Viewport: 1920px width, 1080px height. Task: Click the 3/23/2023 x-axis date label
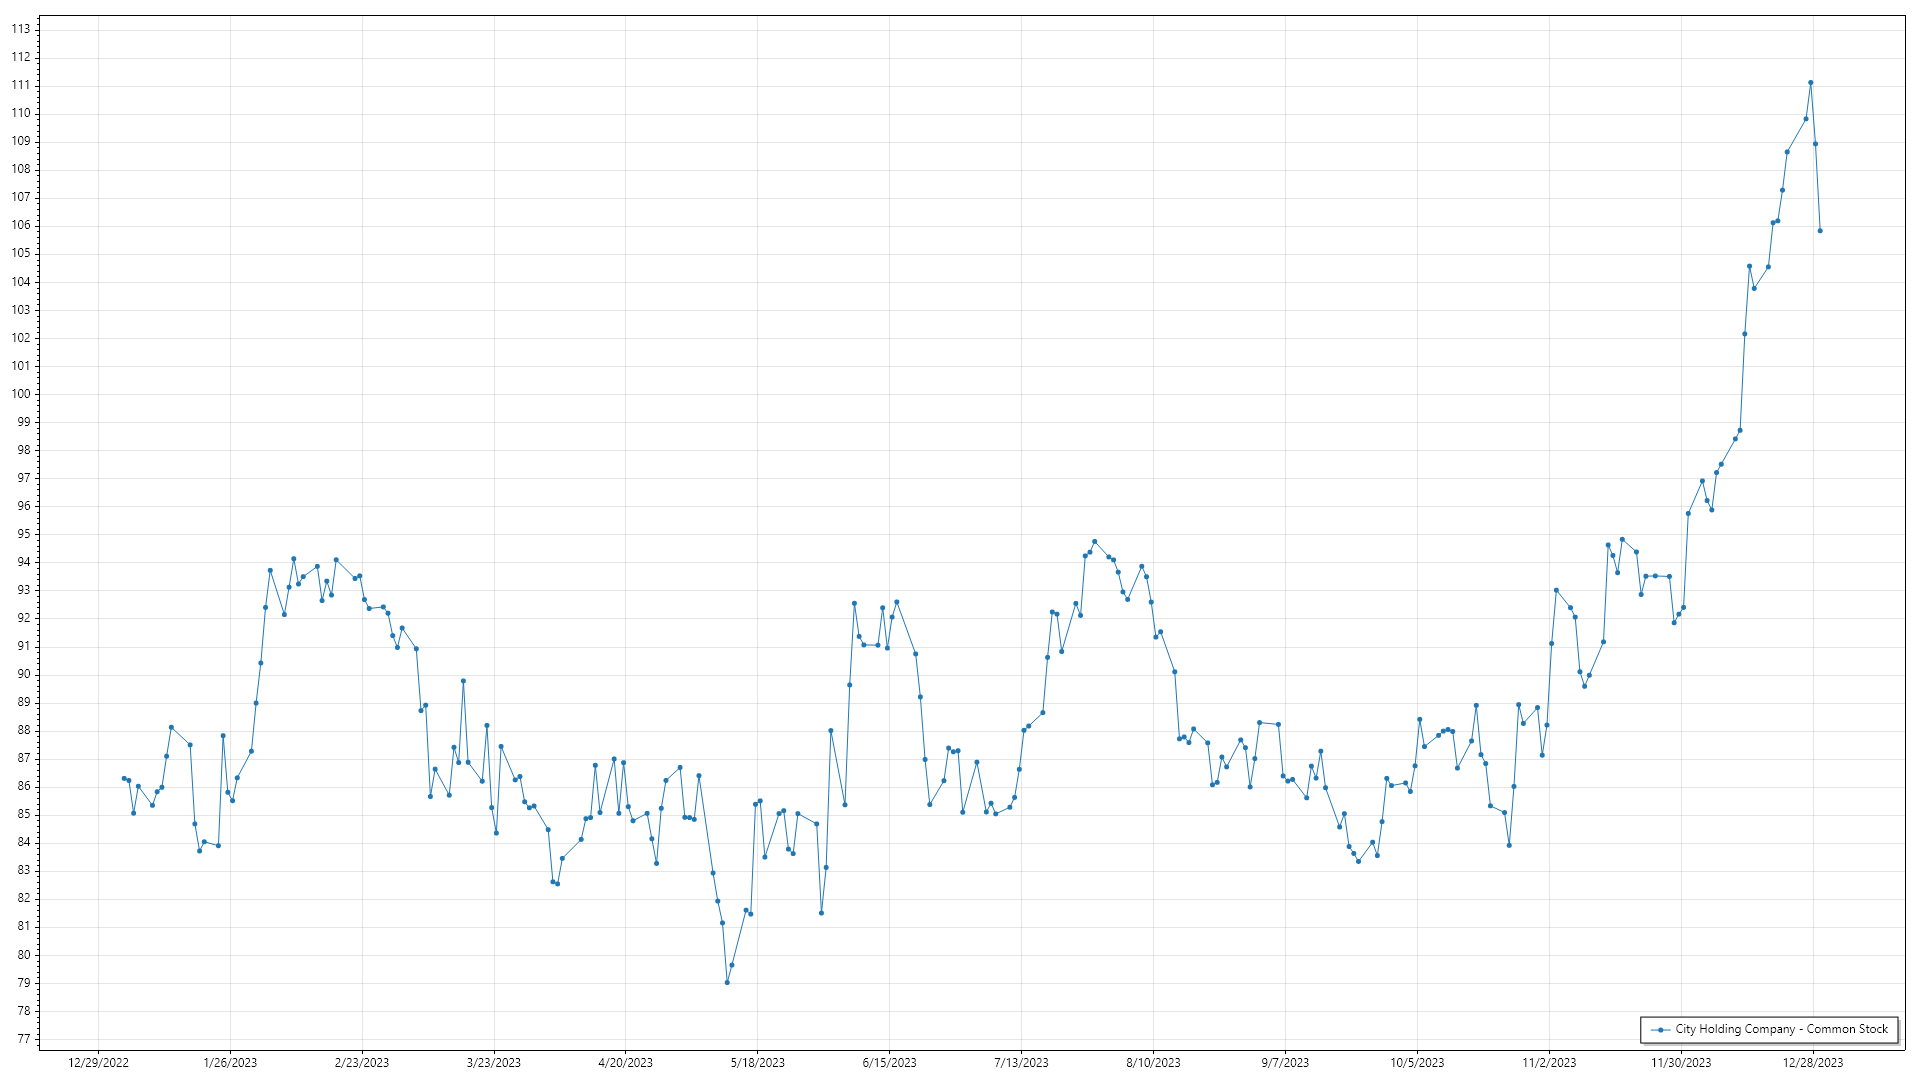coord(494,1063)
